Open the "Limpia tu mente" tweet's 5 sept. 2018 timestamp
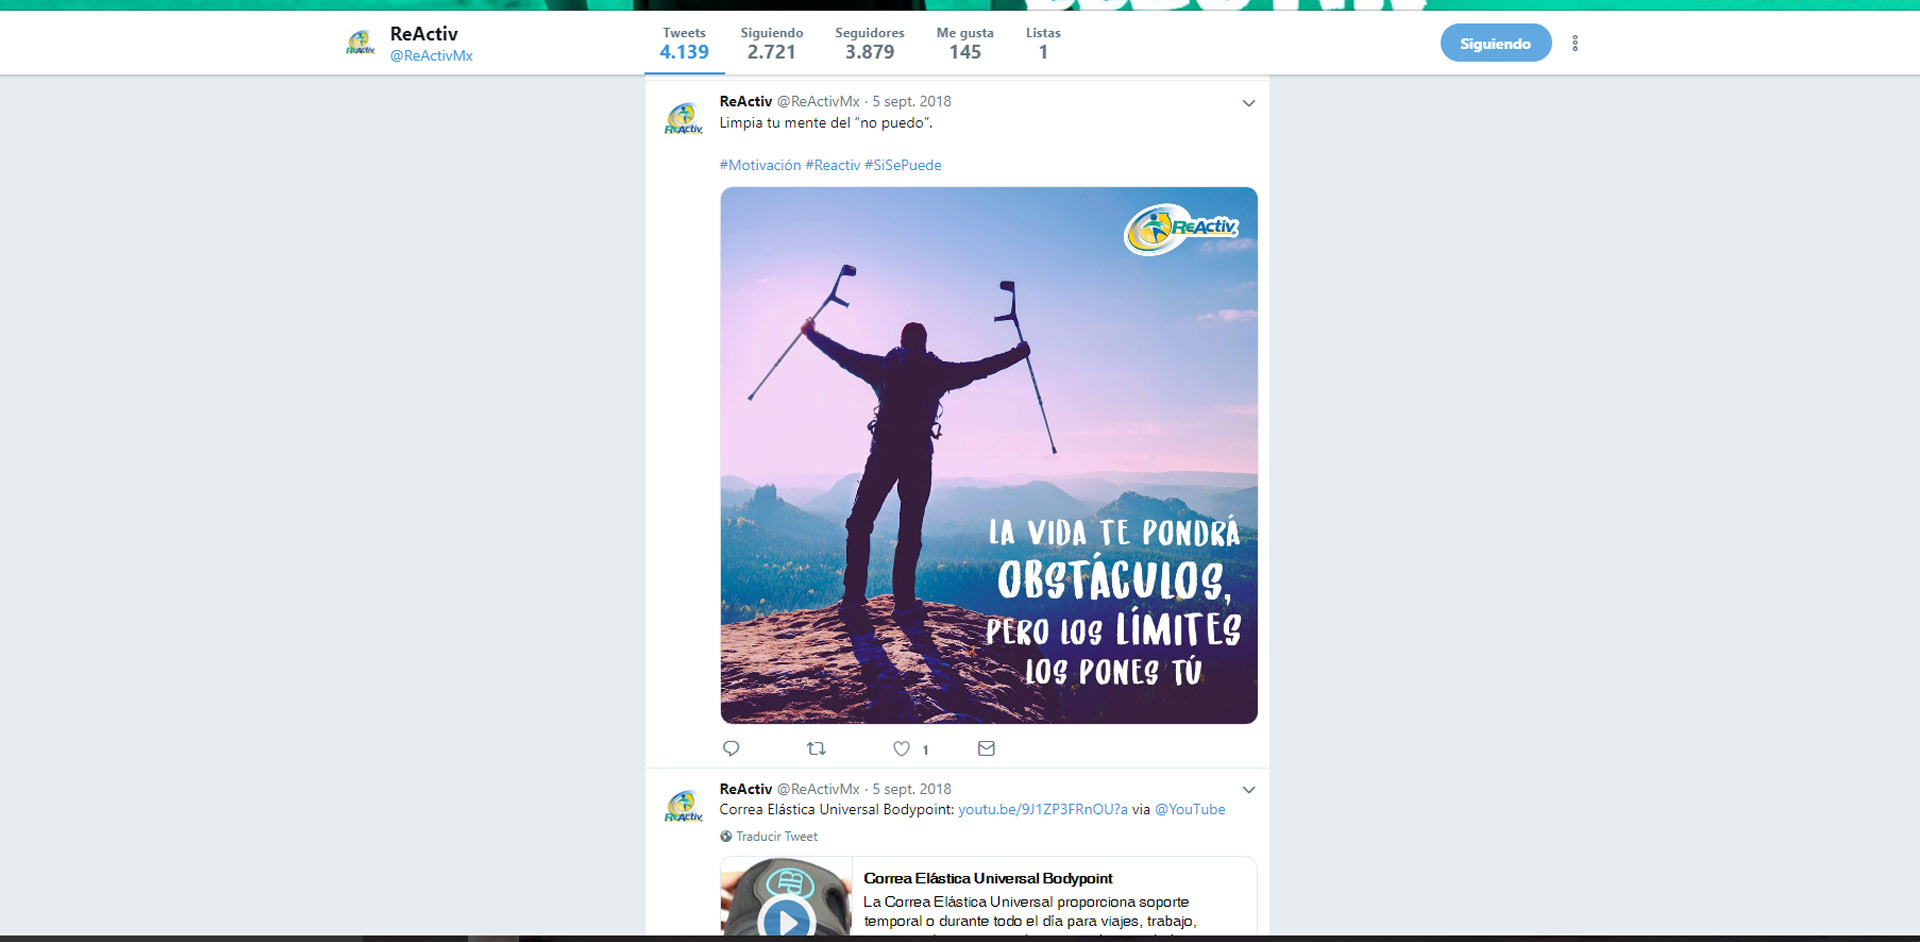 (x=911, y=101)
